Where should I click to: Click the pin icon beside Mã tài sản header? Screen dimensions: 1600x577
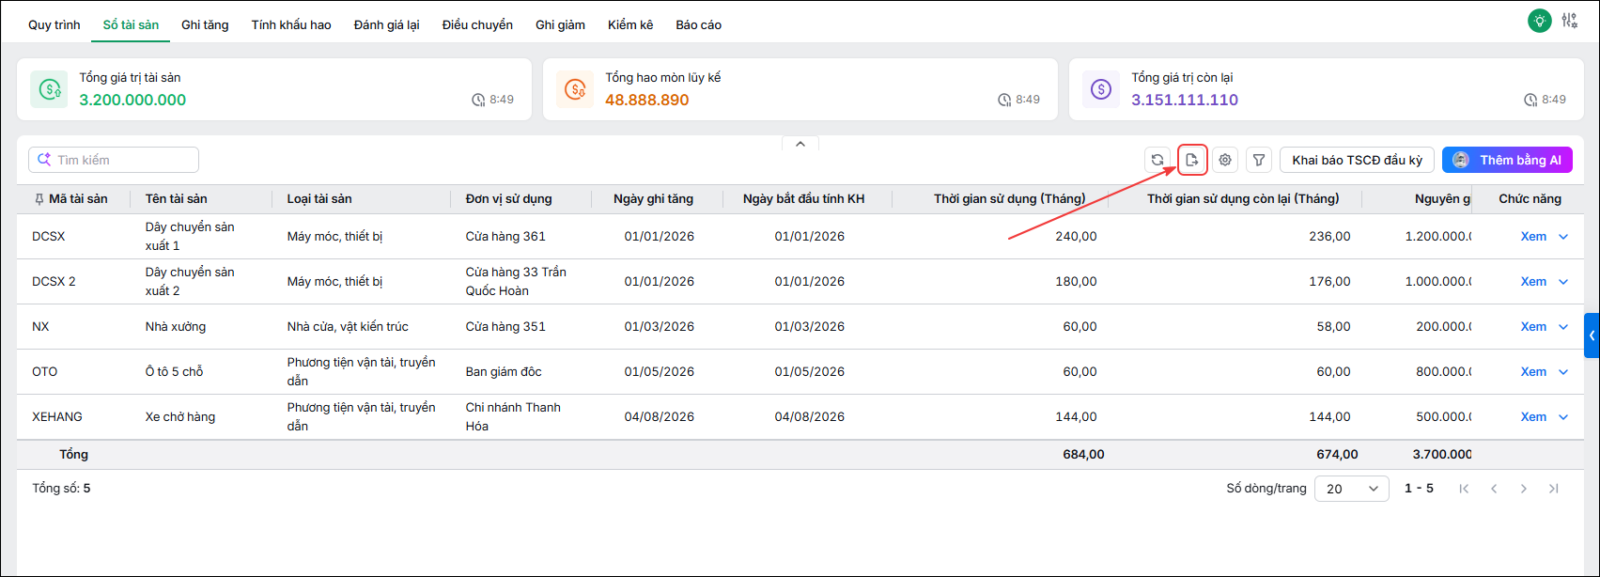point(39,199)
